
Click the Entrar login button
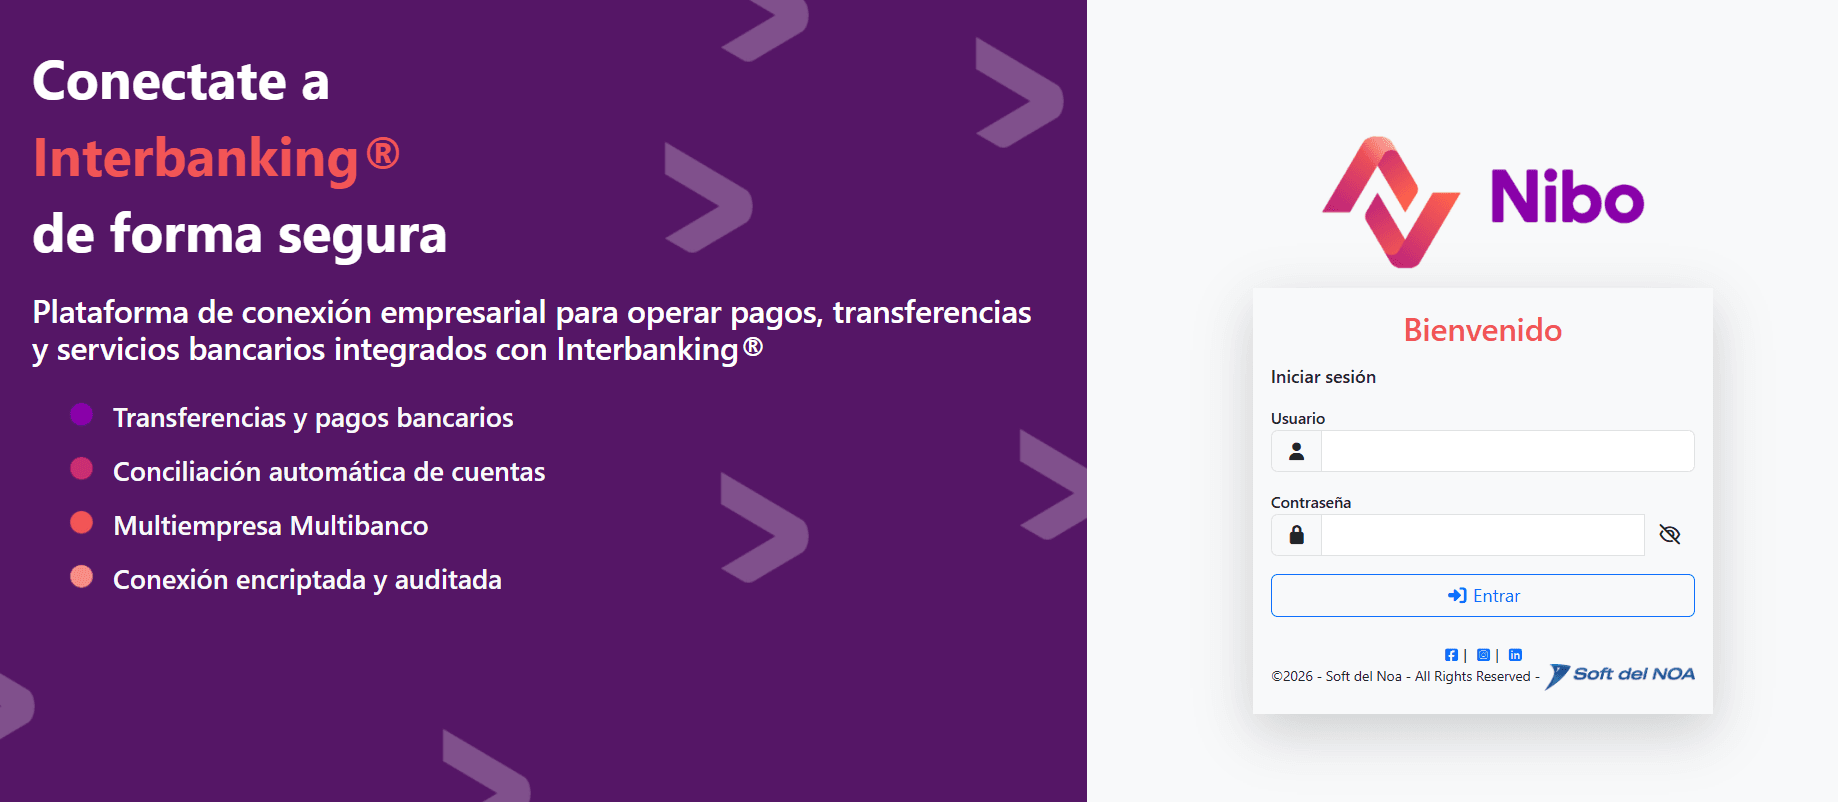tap(1482, 595)
